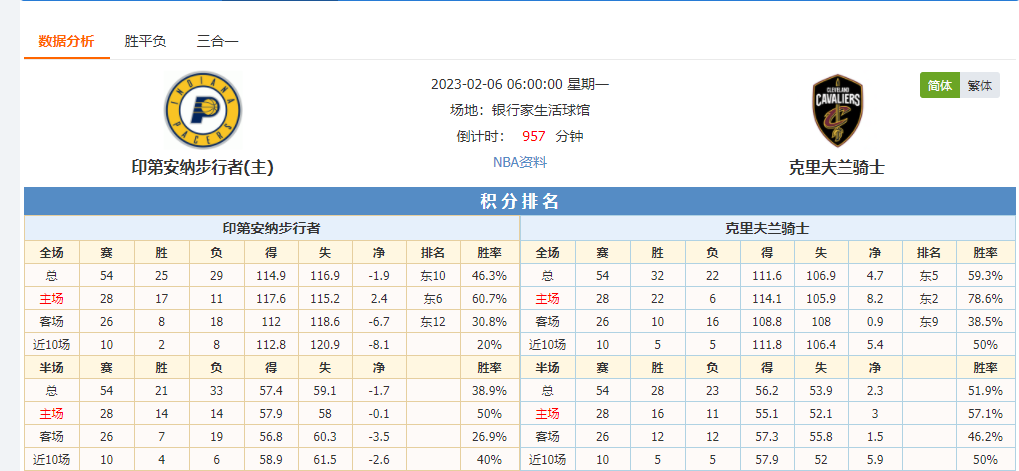Screen dimensions: 1019x471
Task: Click the Cleveland Cavaliers team logo
Action: (838, 110)
